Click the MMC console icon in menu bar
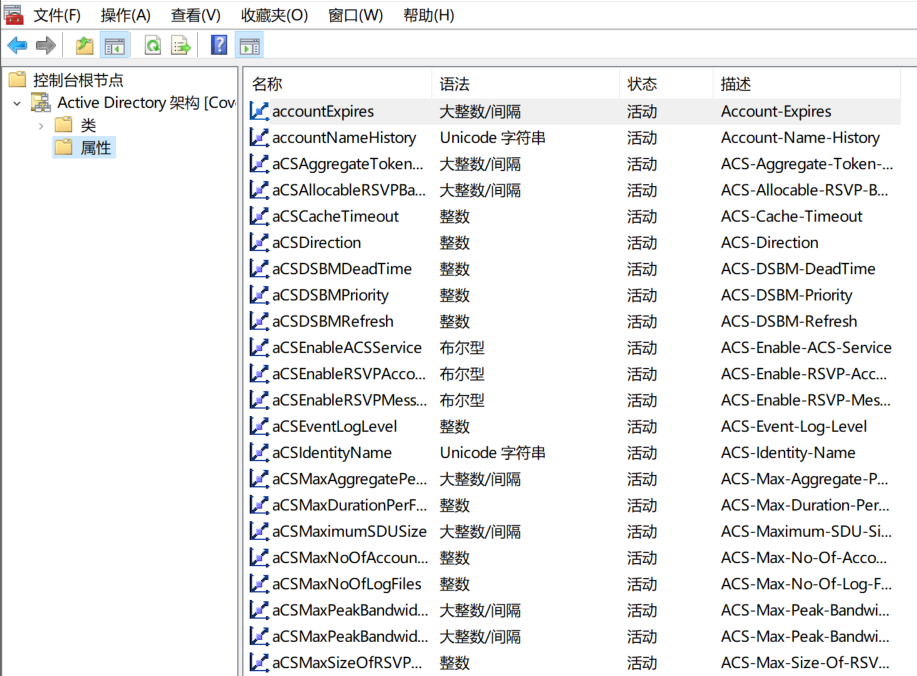This screenshot has height=676, width=917. (13, 14)
